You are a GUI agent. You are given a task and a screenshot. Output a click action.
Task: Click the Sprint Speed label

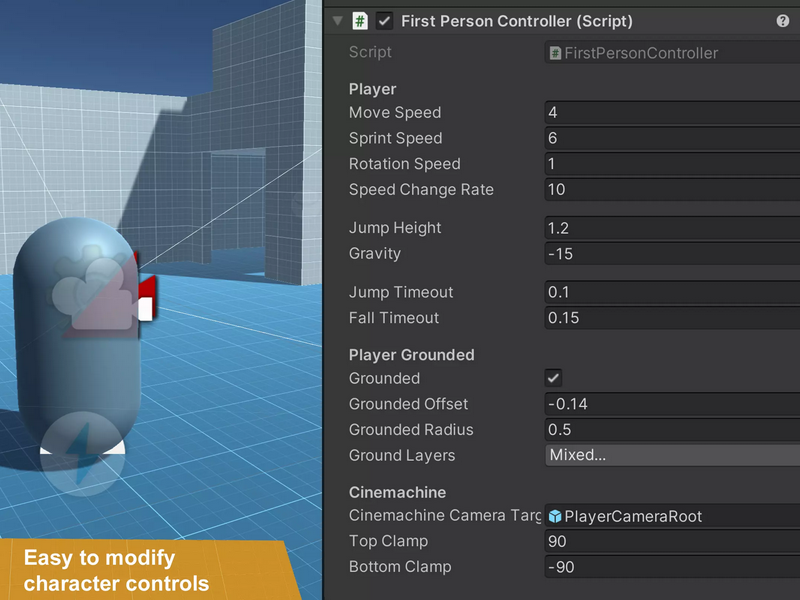point(395,138)
